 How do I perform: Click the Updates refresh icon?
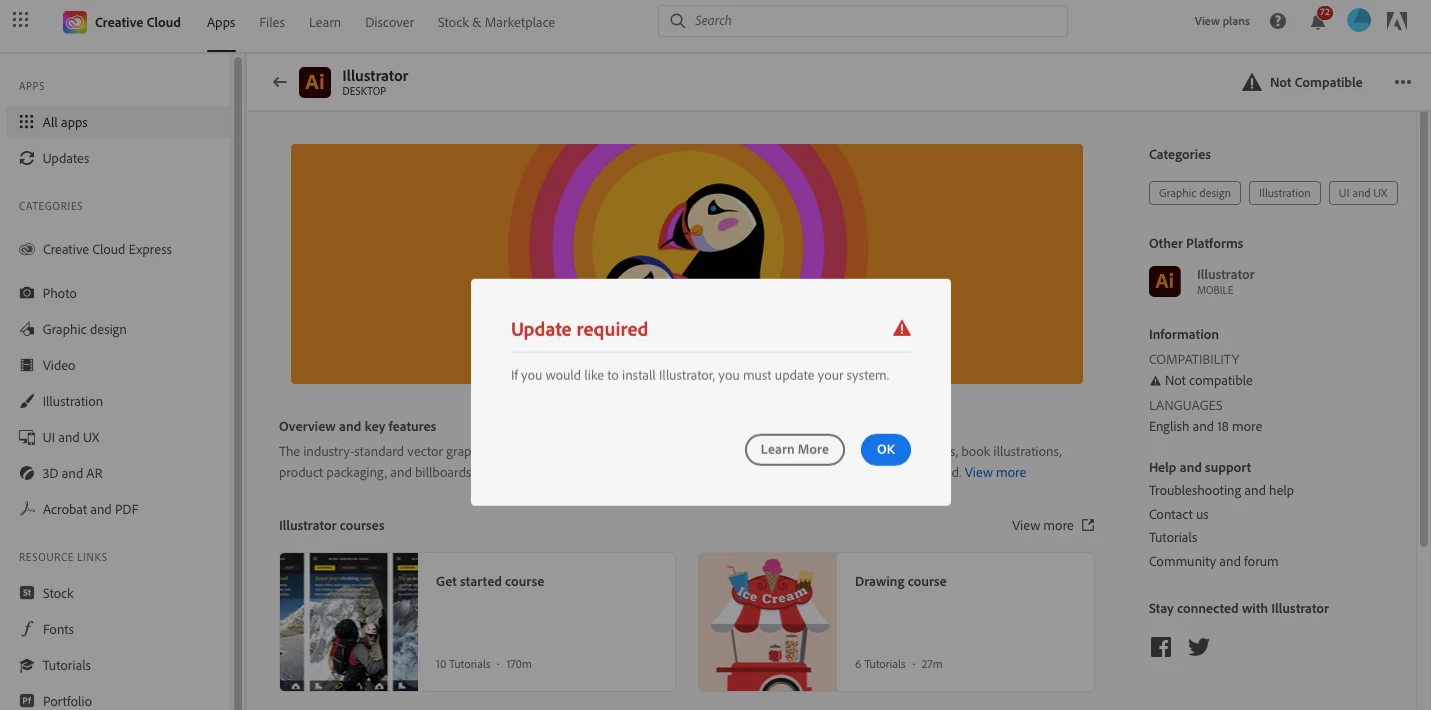coord(27,158)
